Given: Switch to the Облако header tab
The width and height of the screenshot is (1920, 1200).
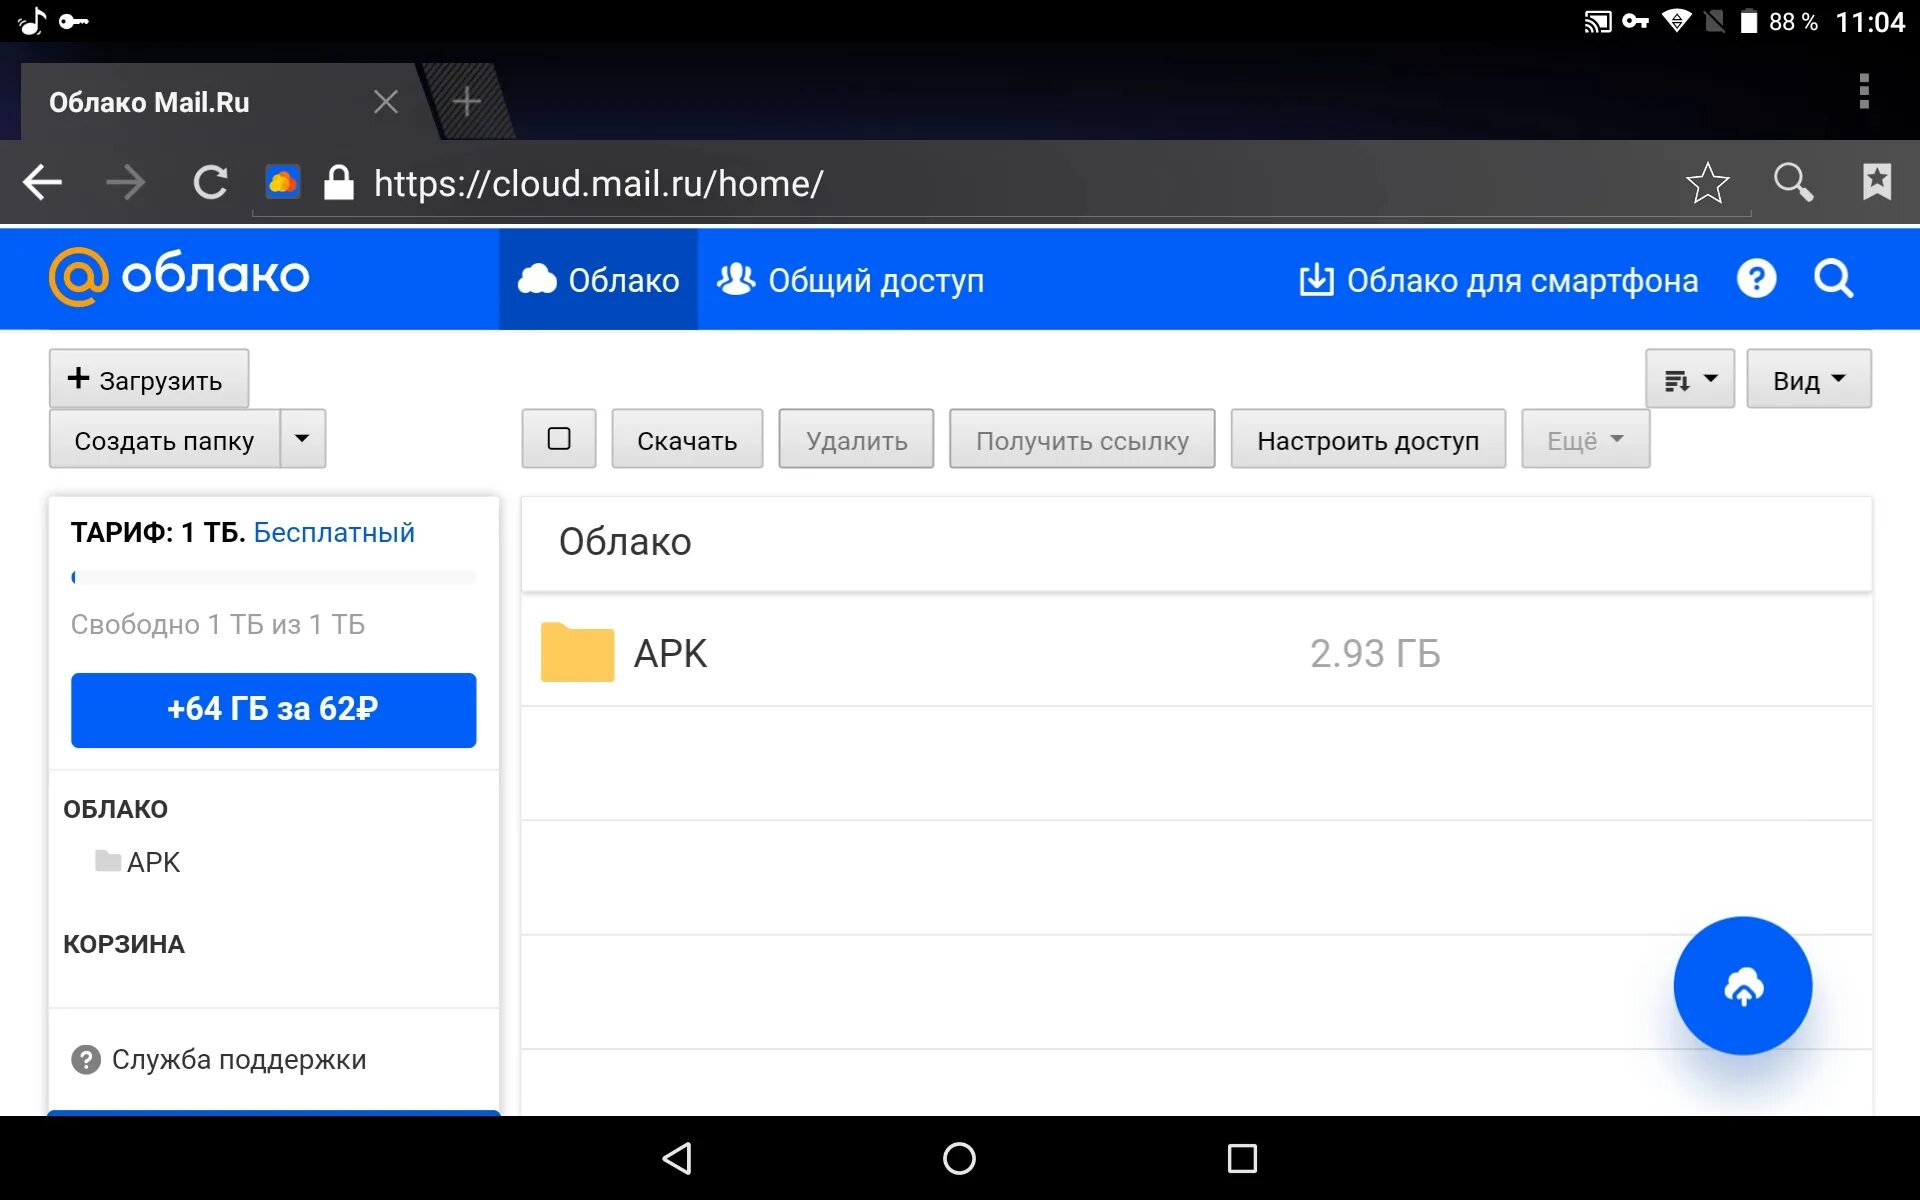Looking at the screenshot, I should pyautogui.click(x=598, y=280).
